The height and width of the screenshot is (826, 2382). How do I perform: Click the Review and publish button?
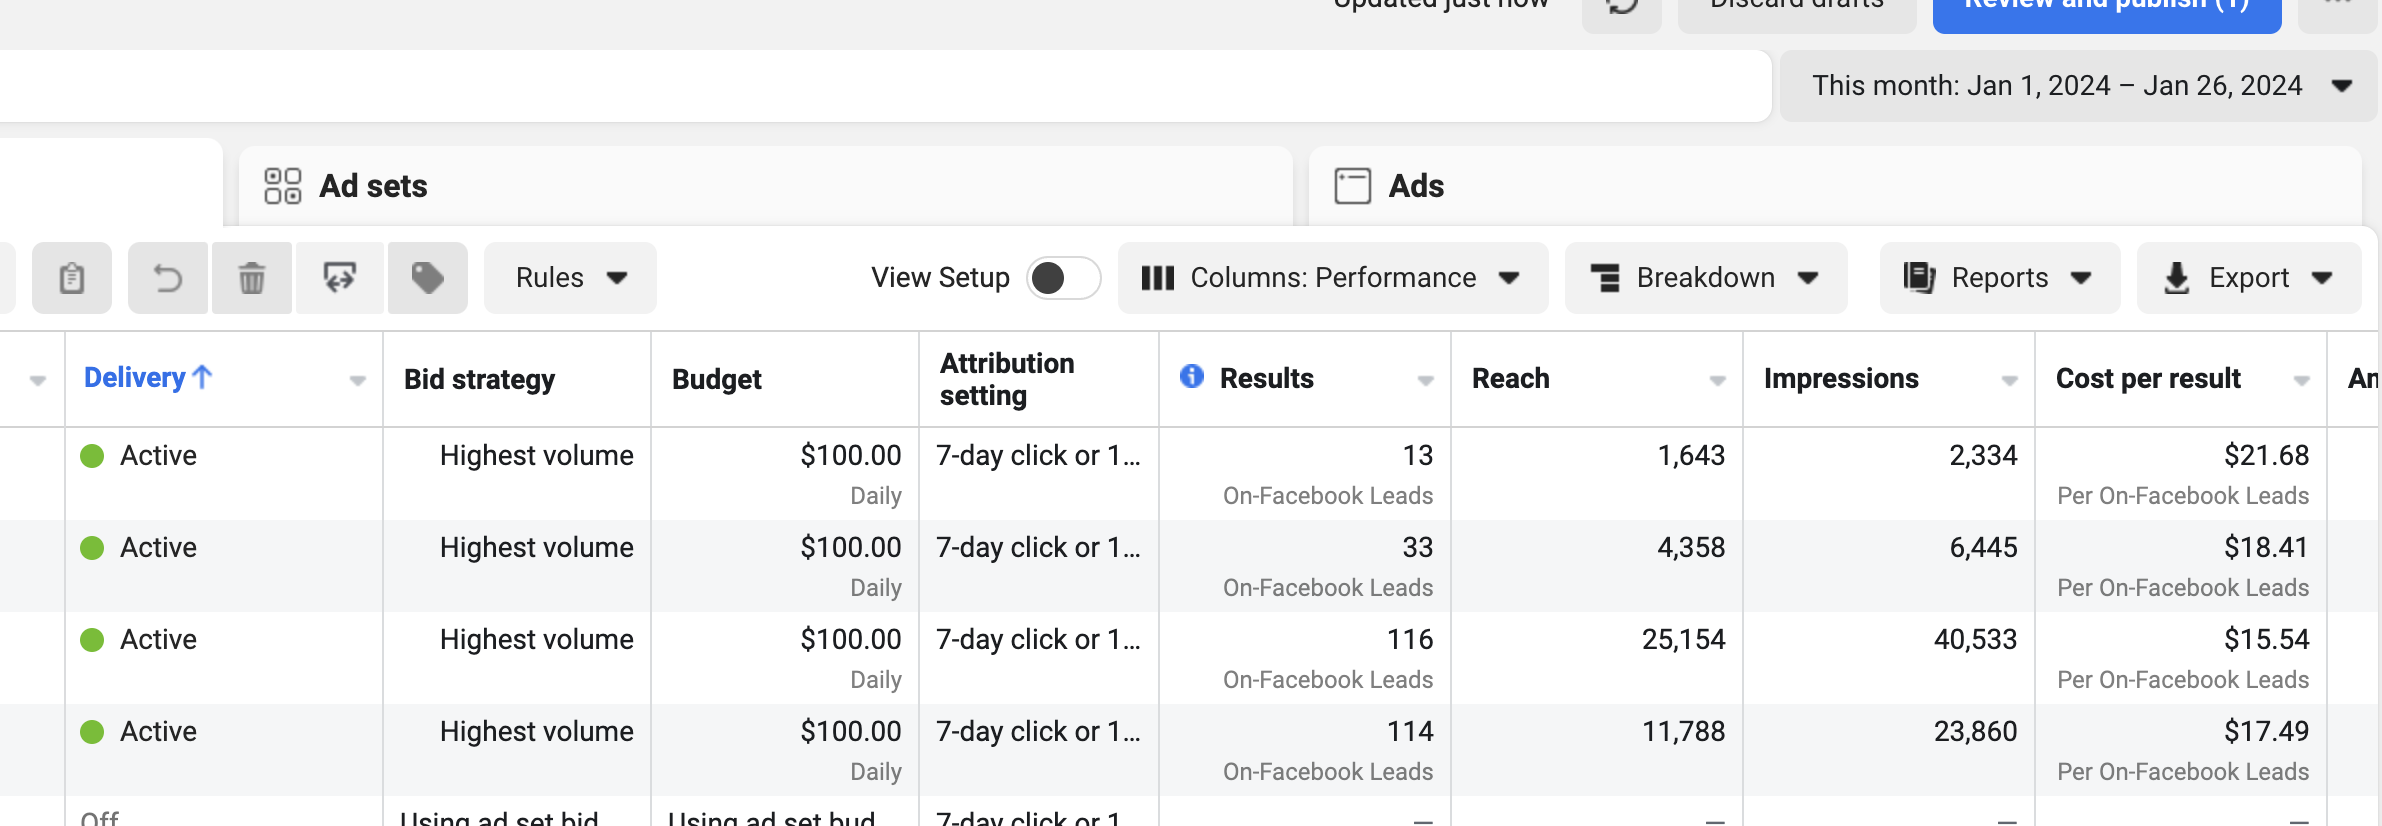2106,8
